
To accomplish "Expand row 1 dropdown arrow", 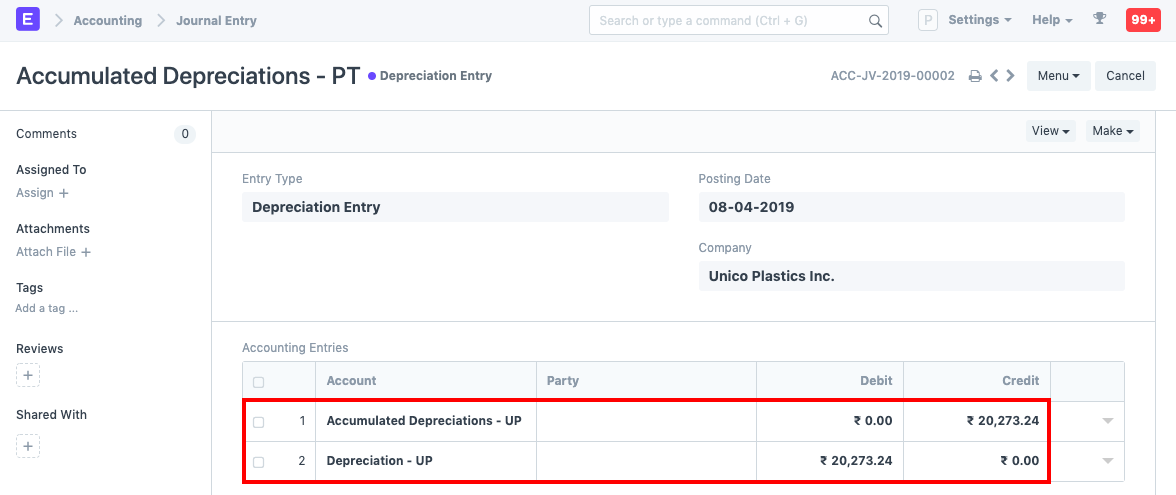I will point(1107,422).
